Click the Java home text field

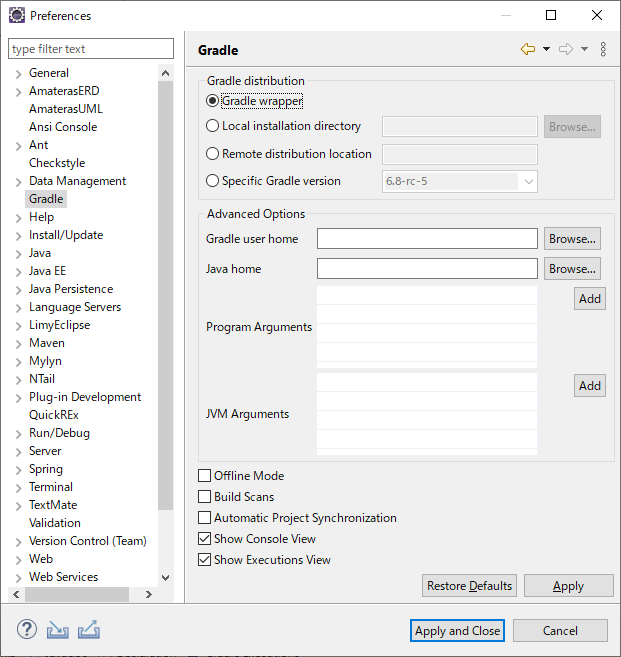(427, 269)
